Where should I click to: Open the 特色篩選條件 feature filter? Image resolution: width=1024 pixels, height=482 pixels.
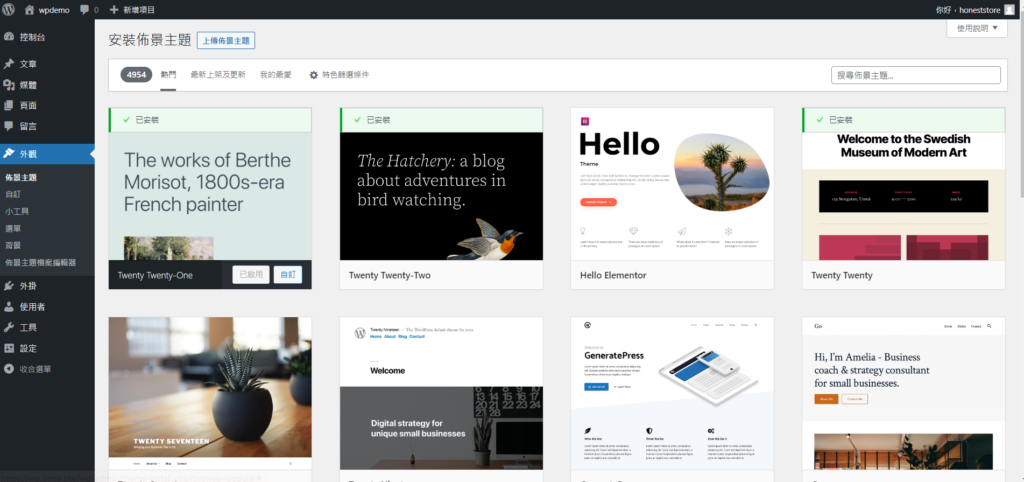[339, 75]
